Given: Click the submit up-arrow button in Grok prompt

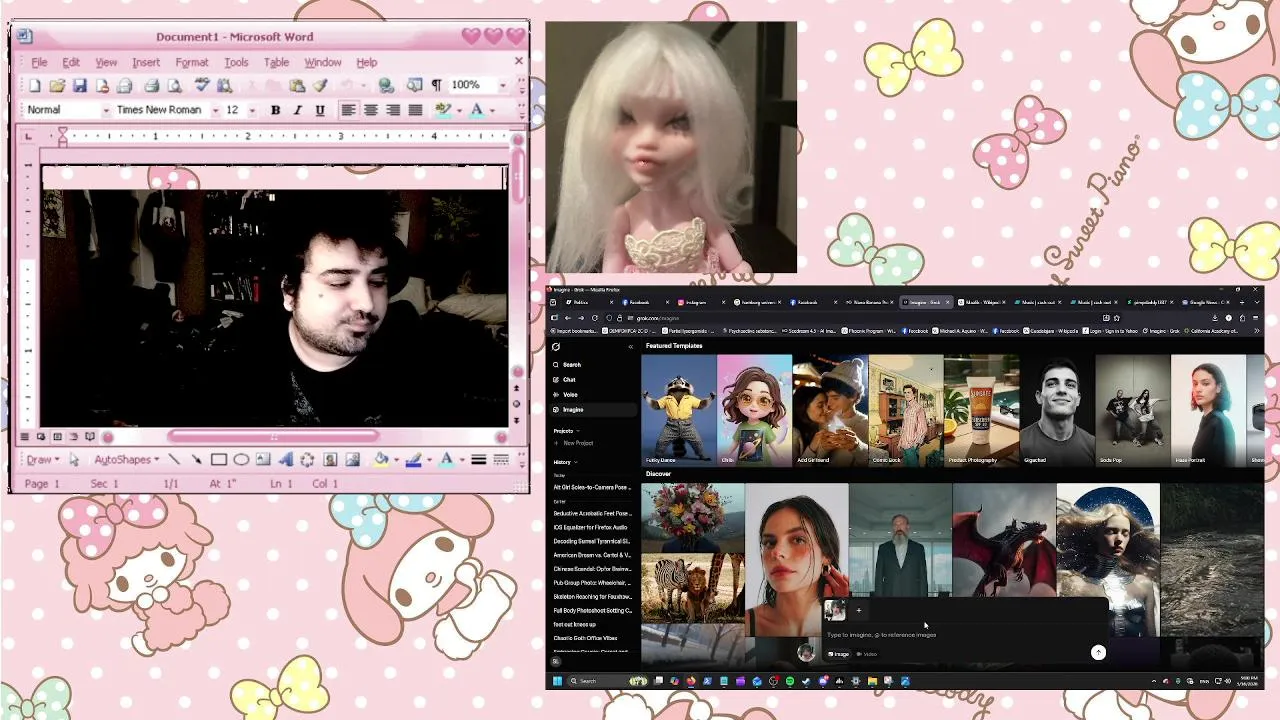Looking at the screenshot, I should (x=1098, y=652).
